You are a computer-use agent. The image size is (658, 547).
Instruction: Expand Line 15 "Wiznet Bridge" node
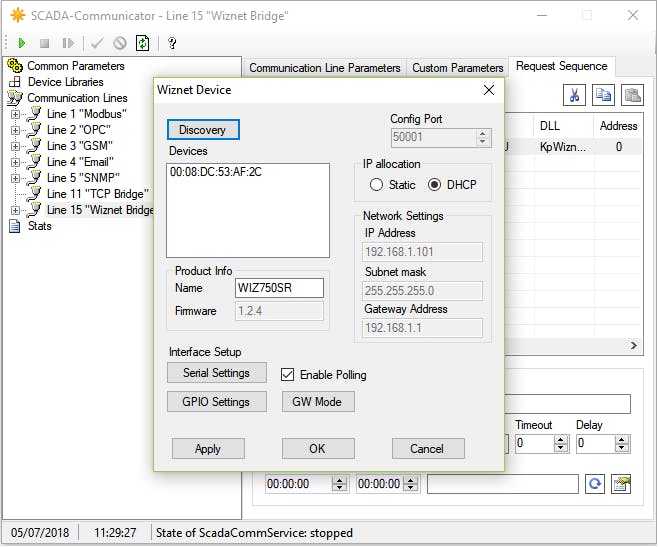pos(16,210)
